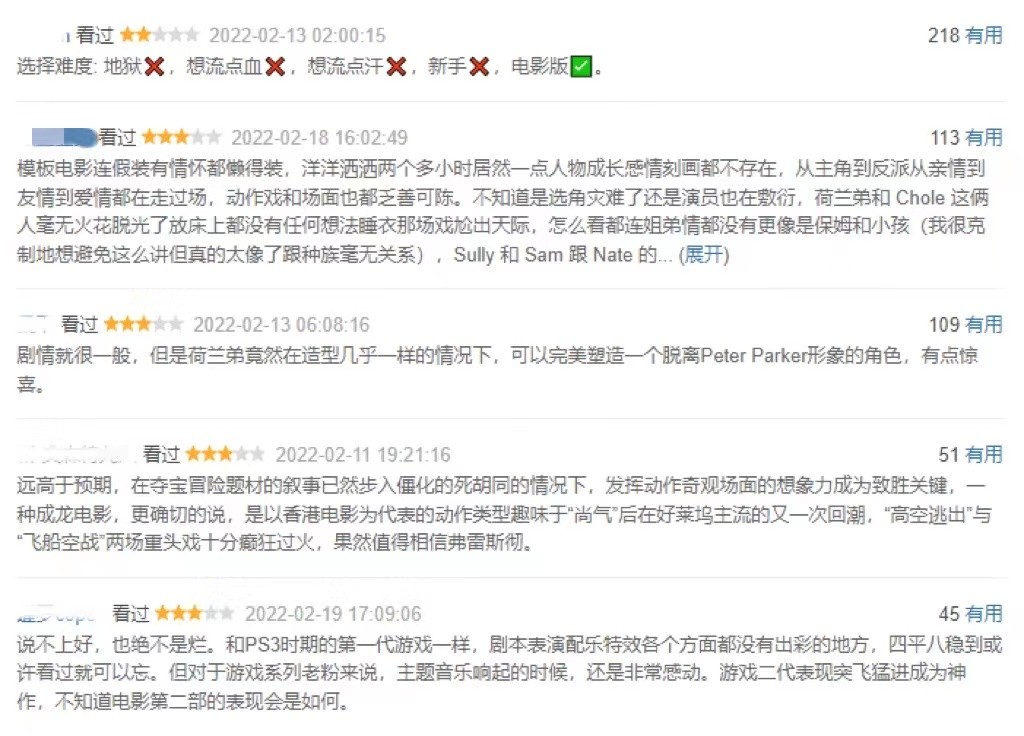Expand the truncated review with 展开
Image resolution: width=1024 pixels, height=736 pixels.
(x=703, y=254)
